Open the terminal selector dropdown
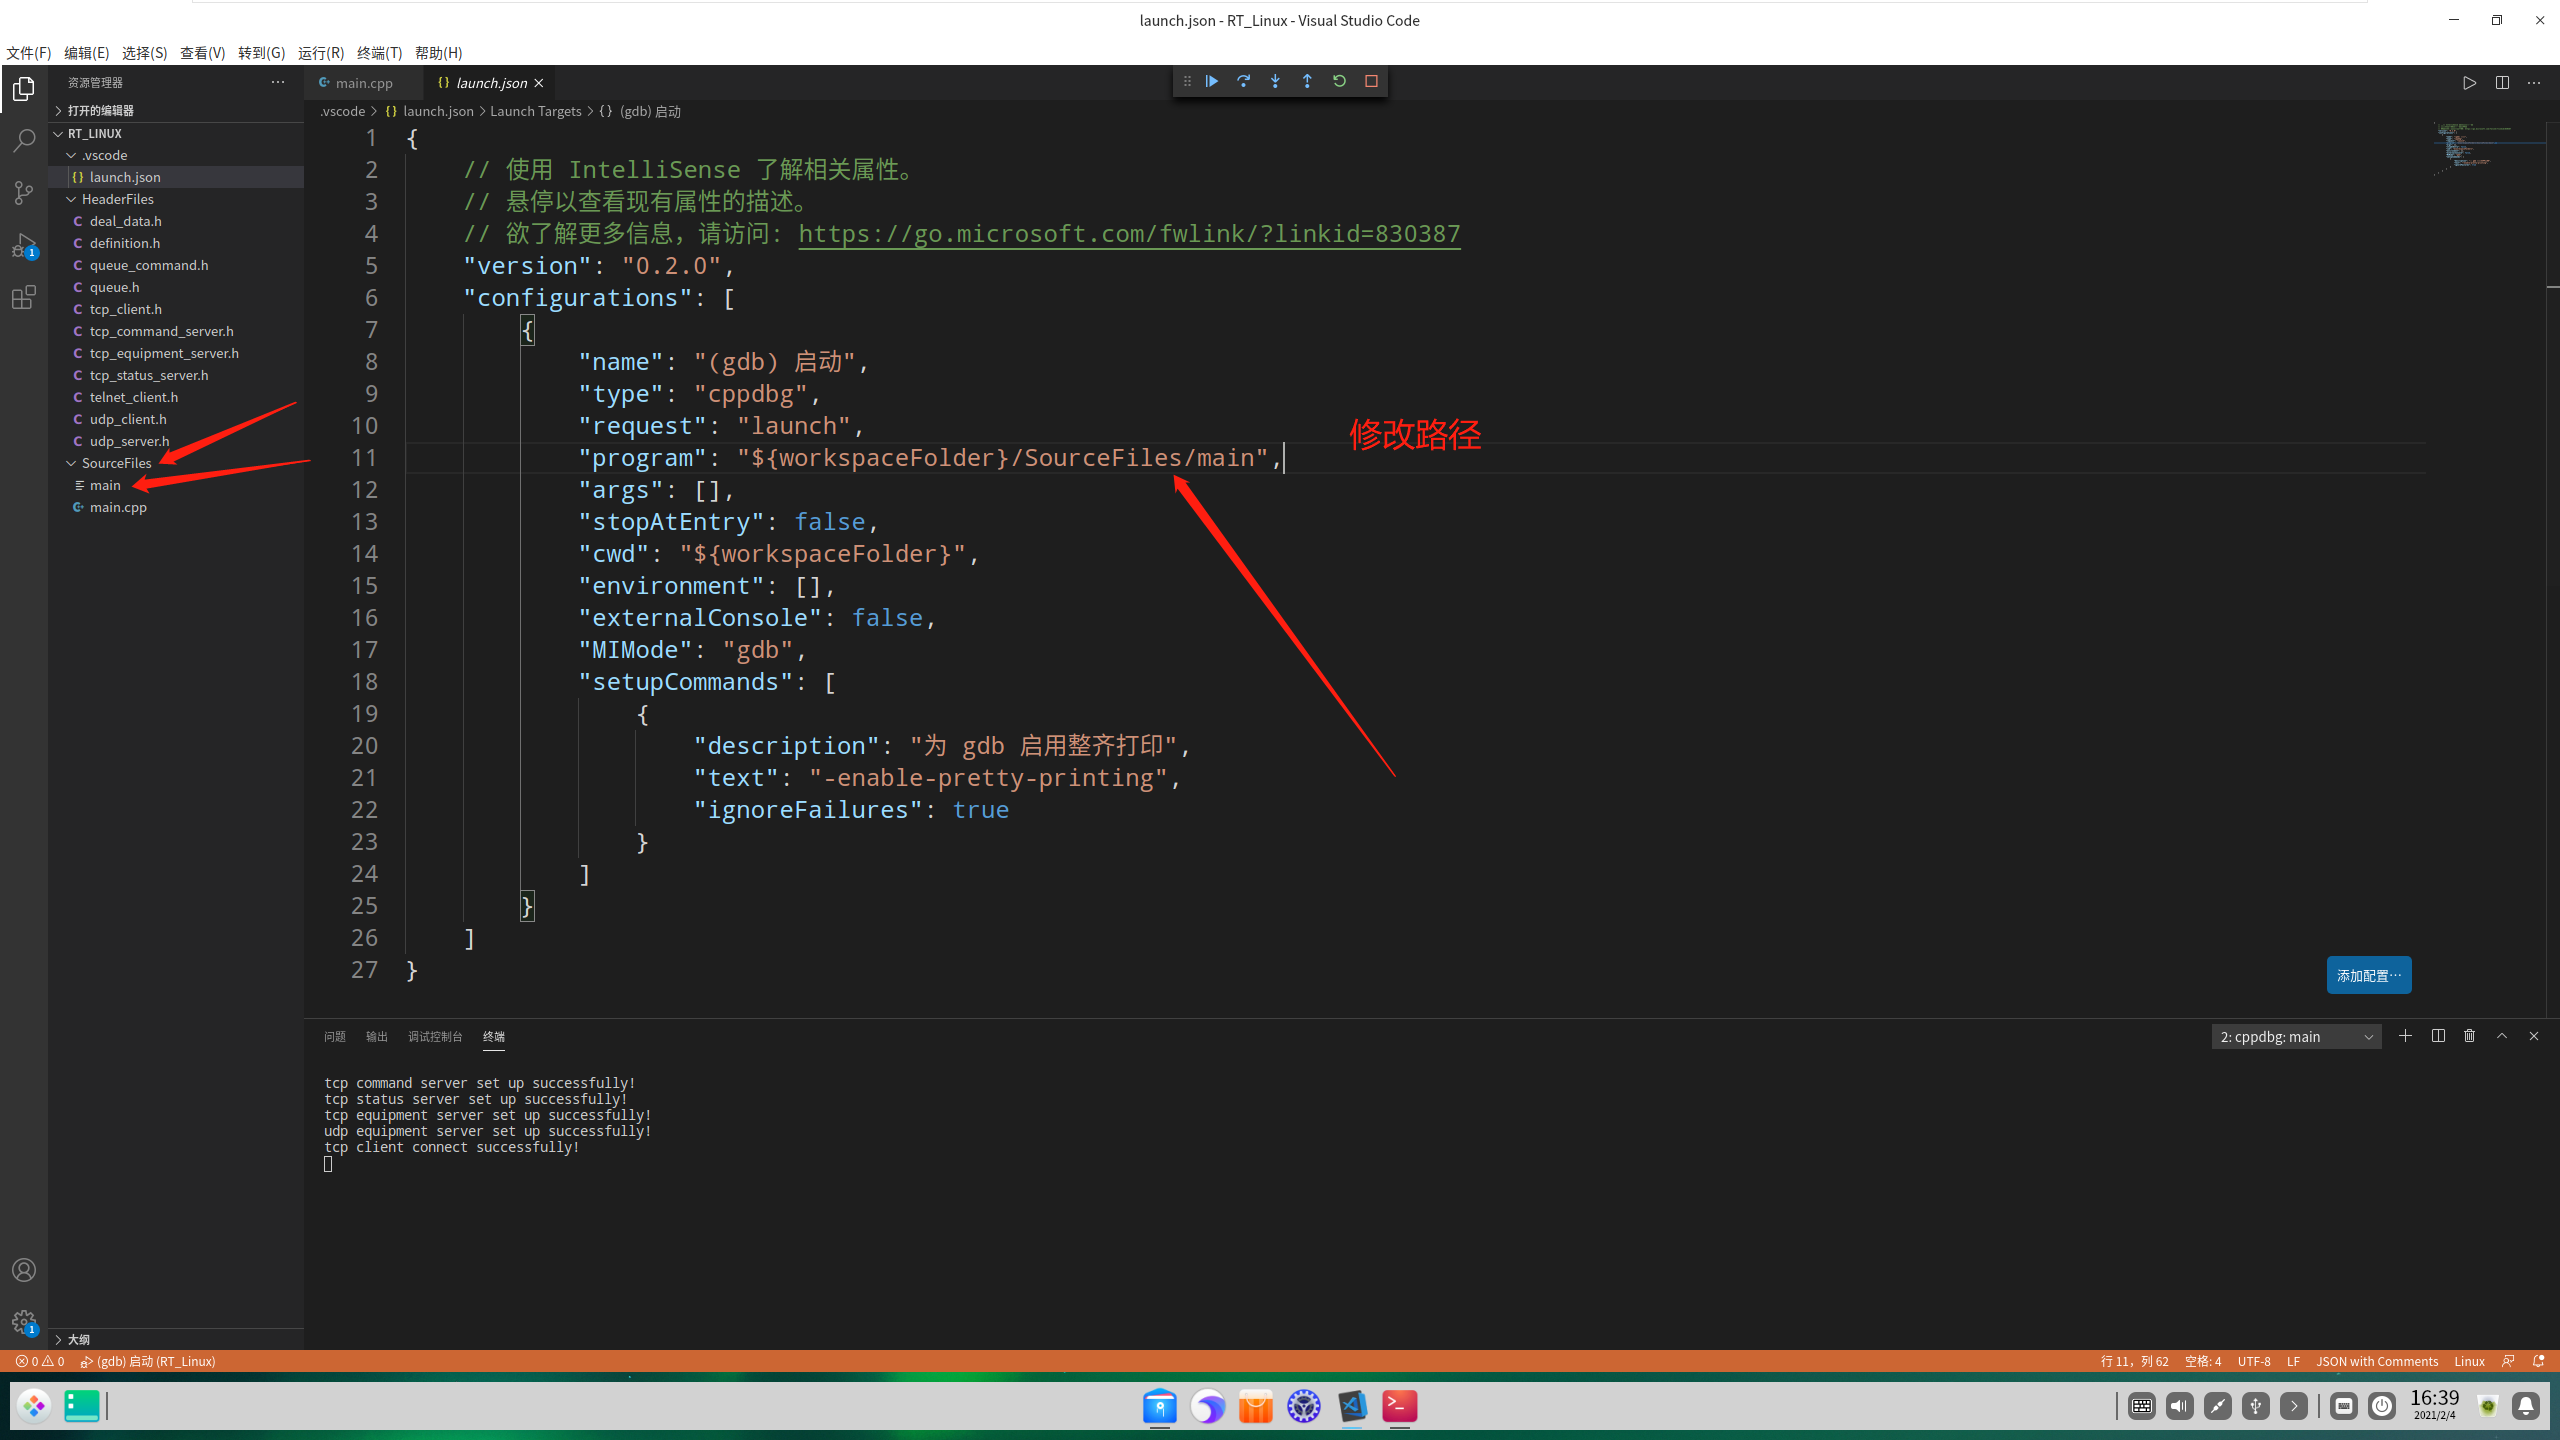 point(2296,1037)
